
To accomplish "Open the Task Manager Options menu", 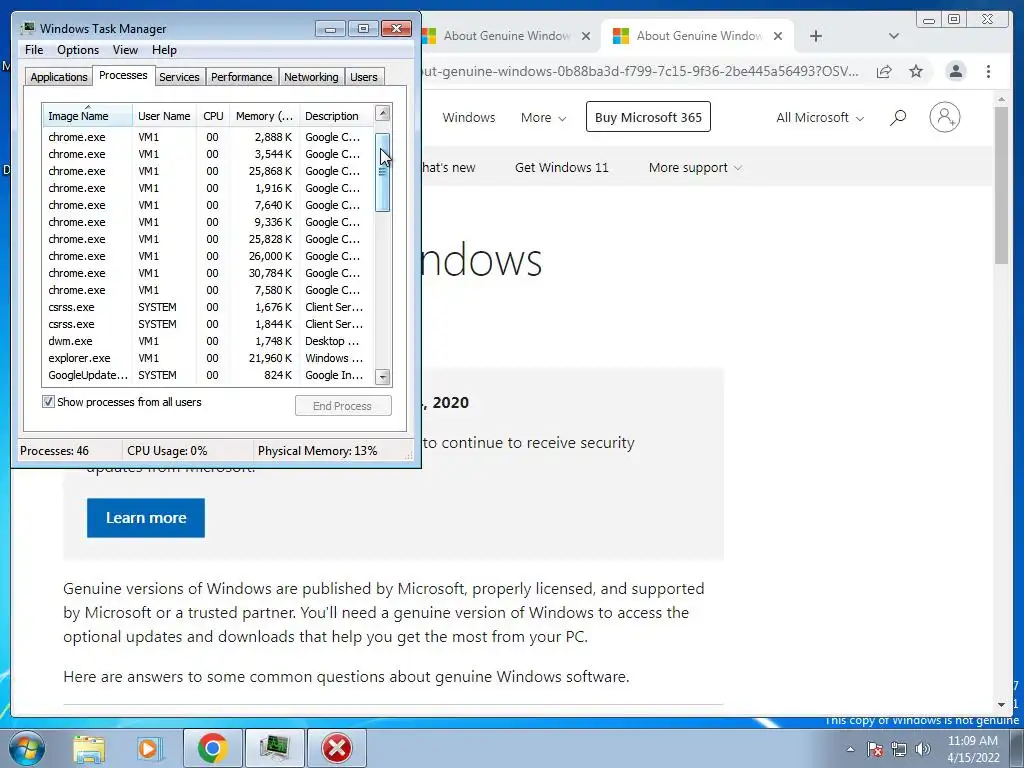I will (78, 50).
